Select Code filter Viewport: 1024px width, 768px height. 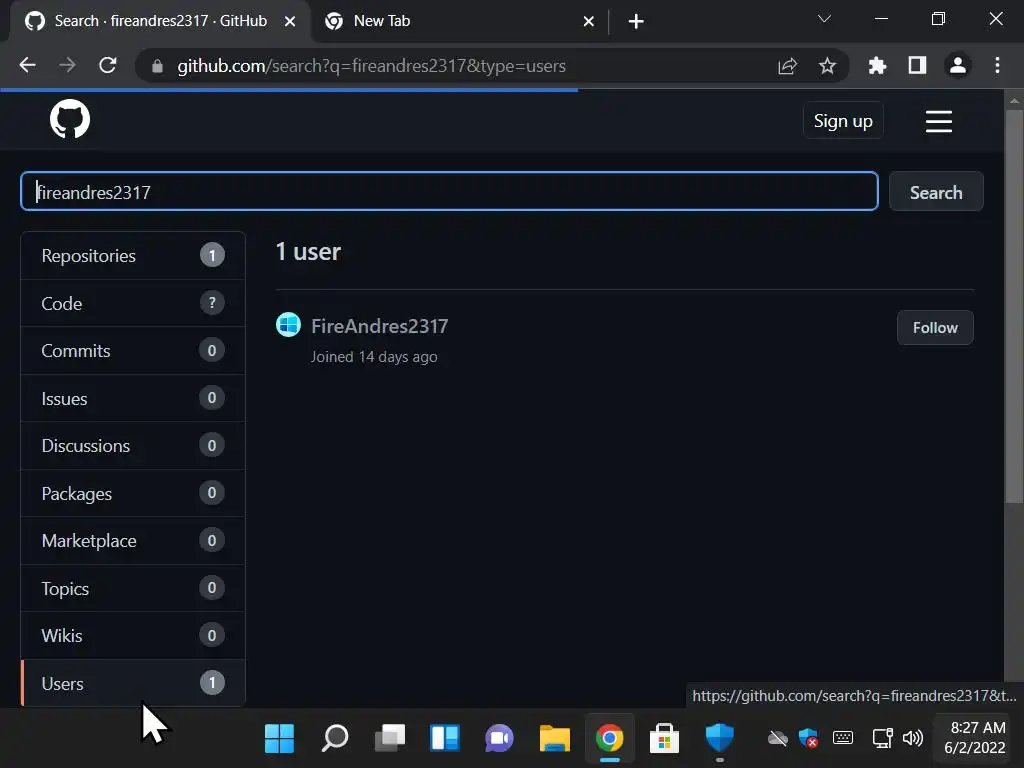(x=133, y=303)
